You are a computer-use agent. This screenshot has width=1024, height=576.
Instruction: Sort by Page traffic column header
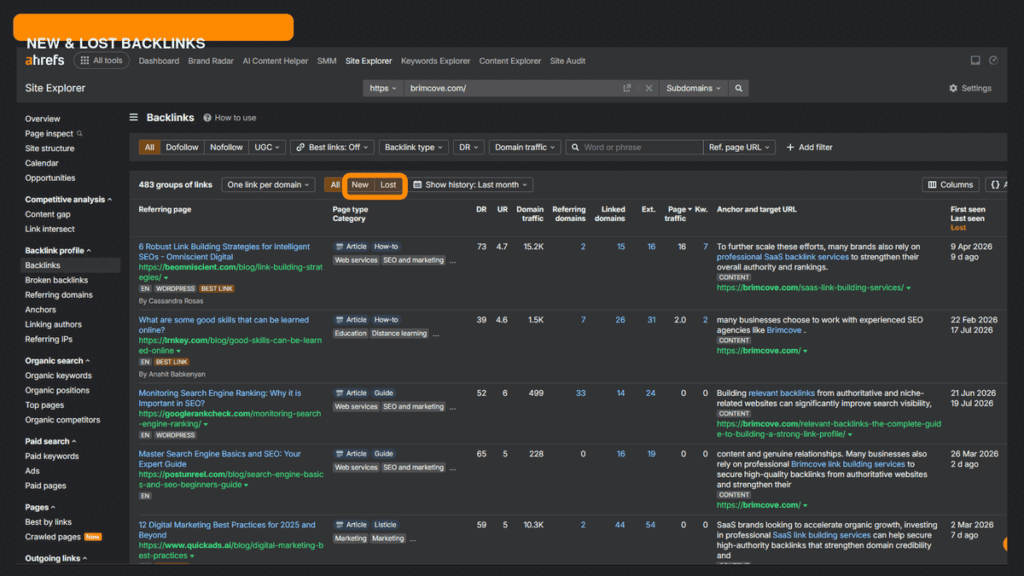coord(677,214)
